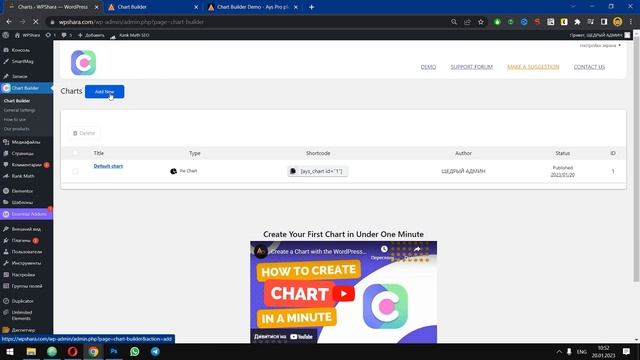
Task: Copy the ays_chart shortcode icon
Action: pos(293,171)
